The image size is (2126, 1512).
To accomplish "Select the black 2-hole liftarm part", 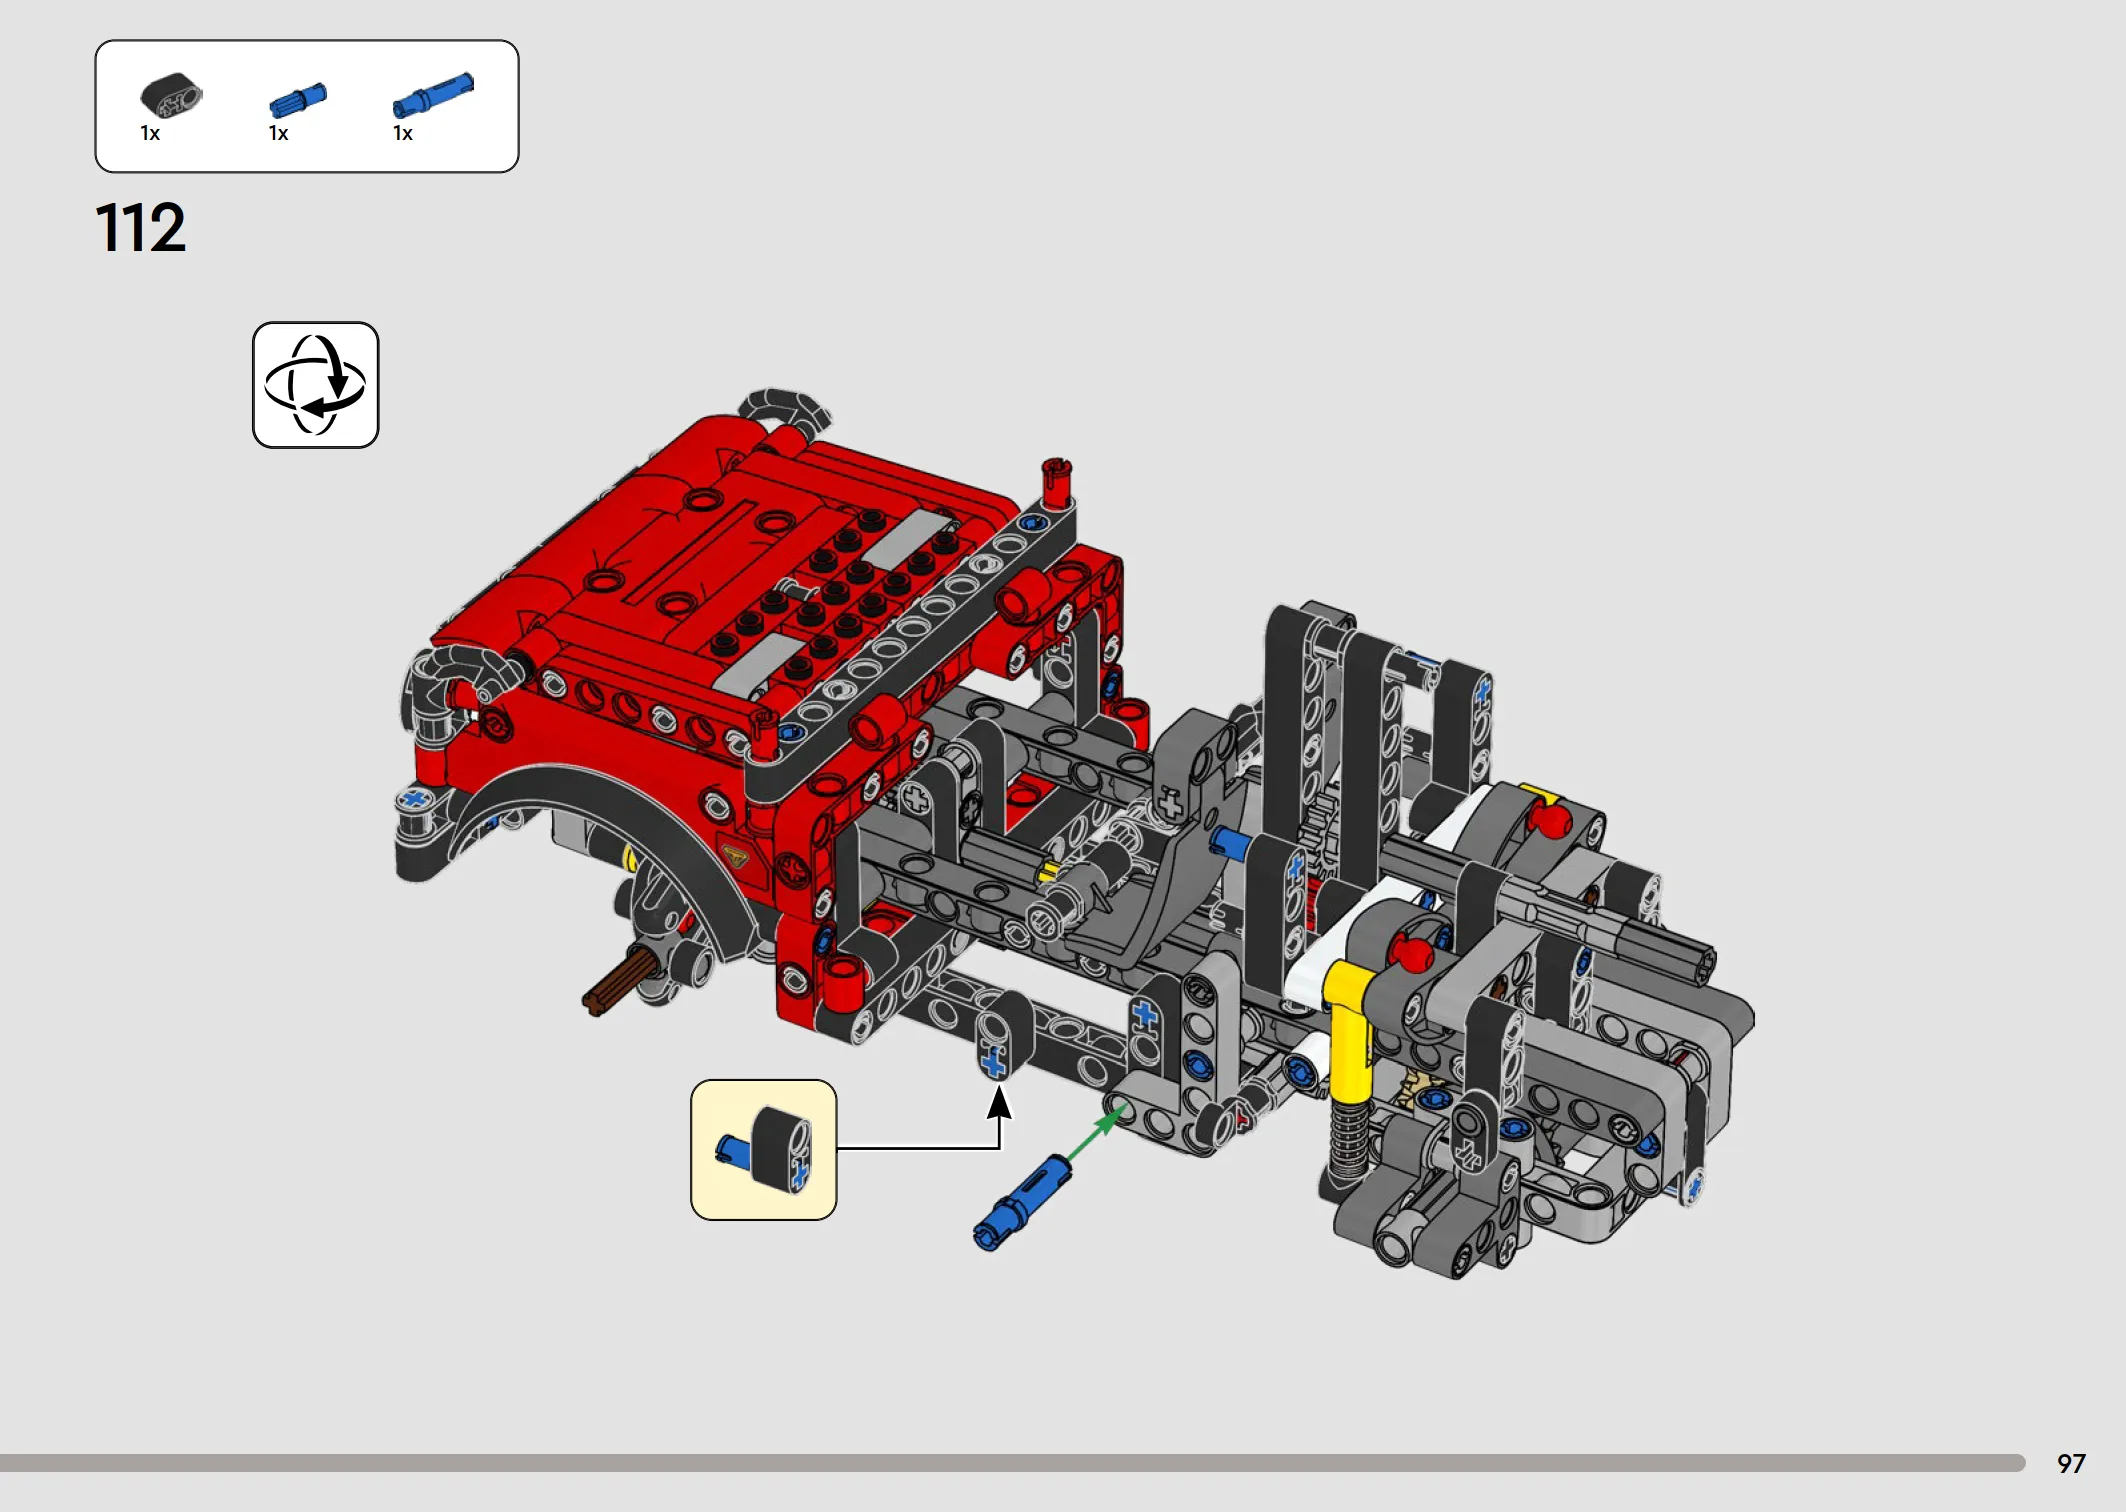I will click(x=171, y=96).
